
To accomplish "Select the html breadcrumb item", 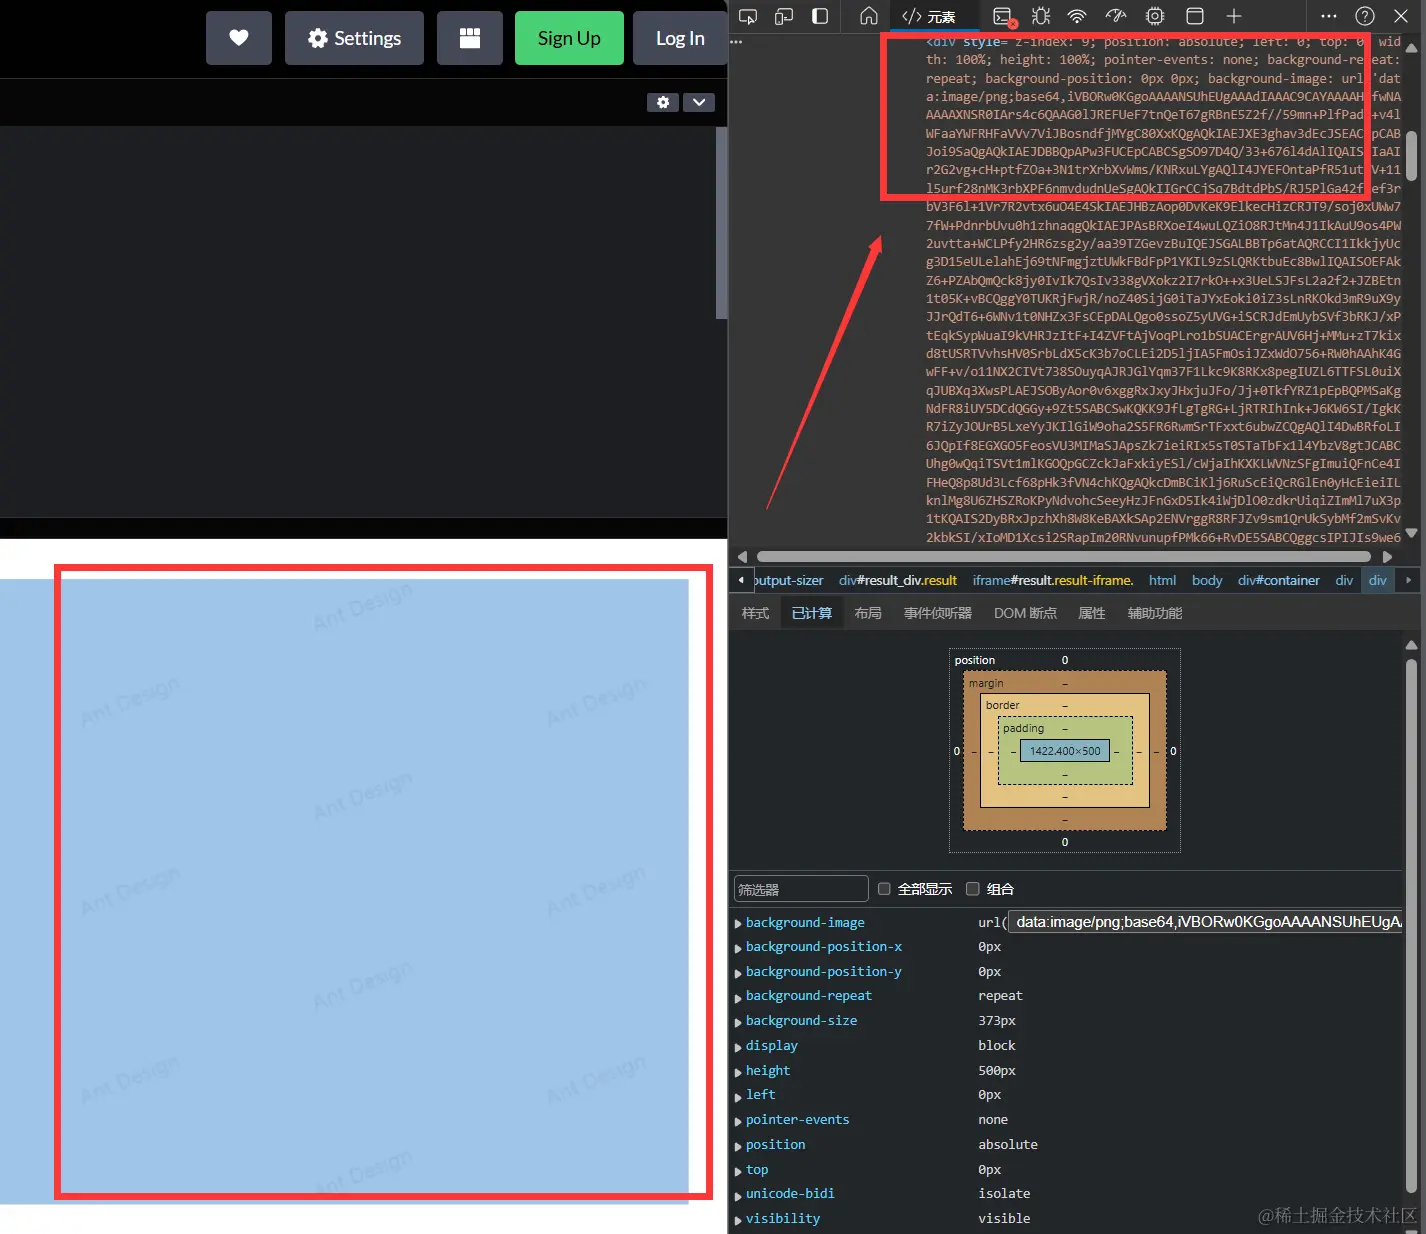I will click(1162, 580).
